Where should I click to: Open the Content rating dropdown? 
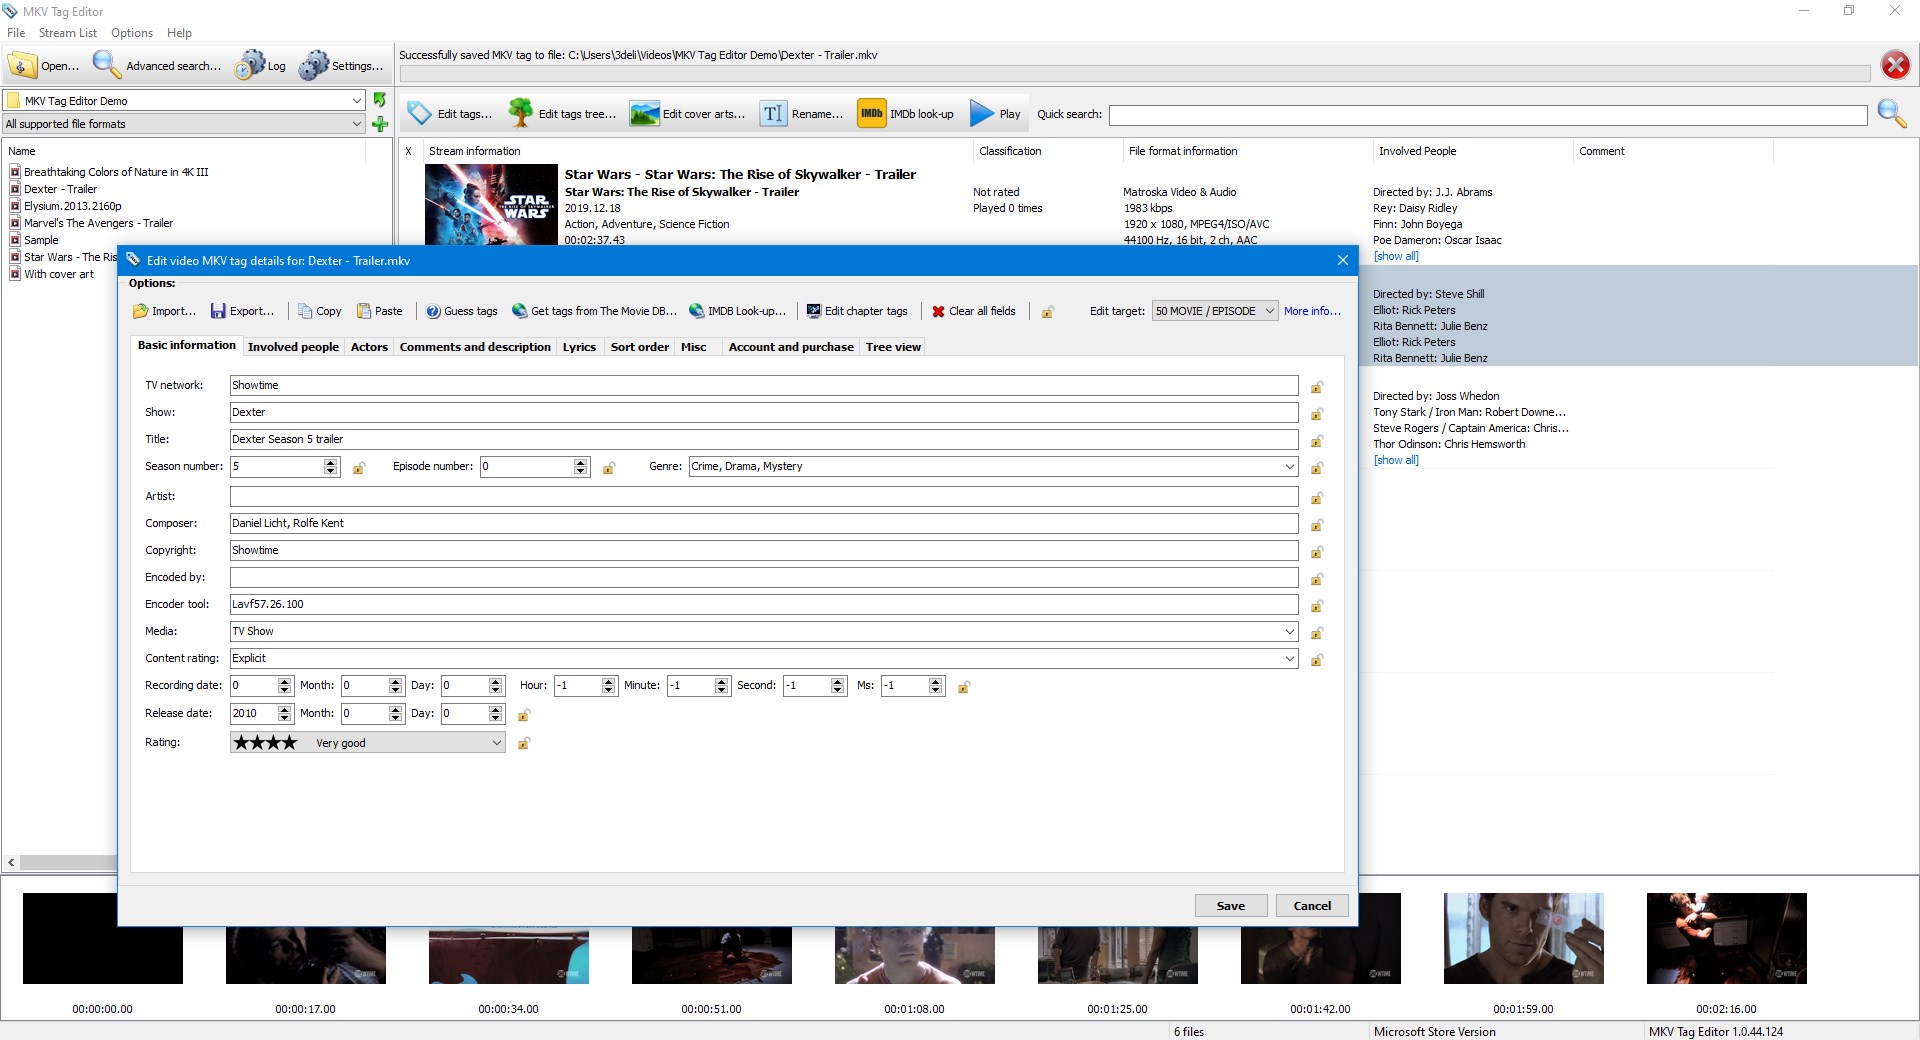pyautogui.click(x=1289, y=658)
